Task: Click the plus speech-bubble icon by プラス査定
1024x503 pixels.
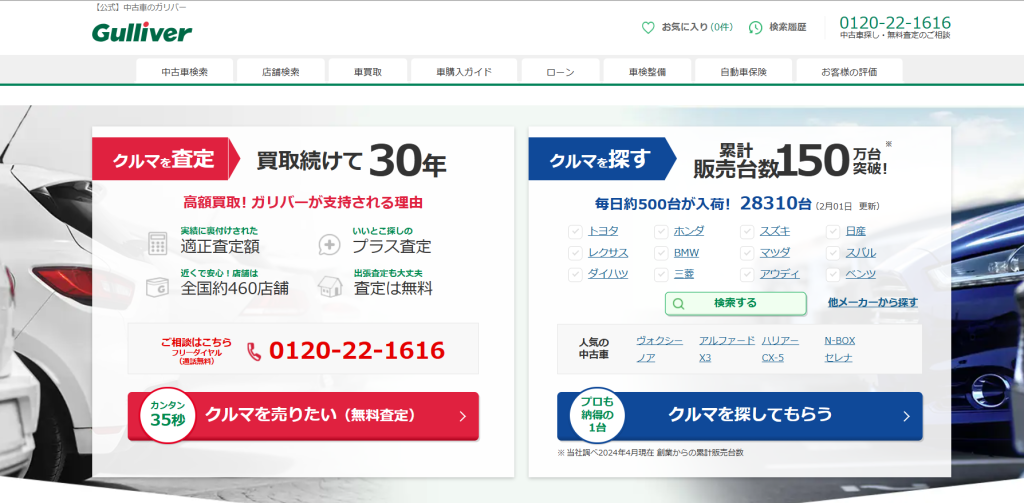Action: (329, 244)
